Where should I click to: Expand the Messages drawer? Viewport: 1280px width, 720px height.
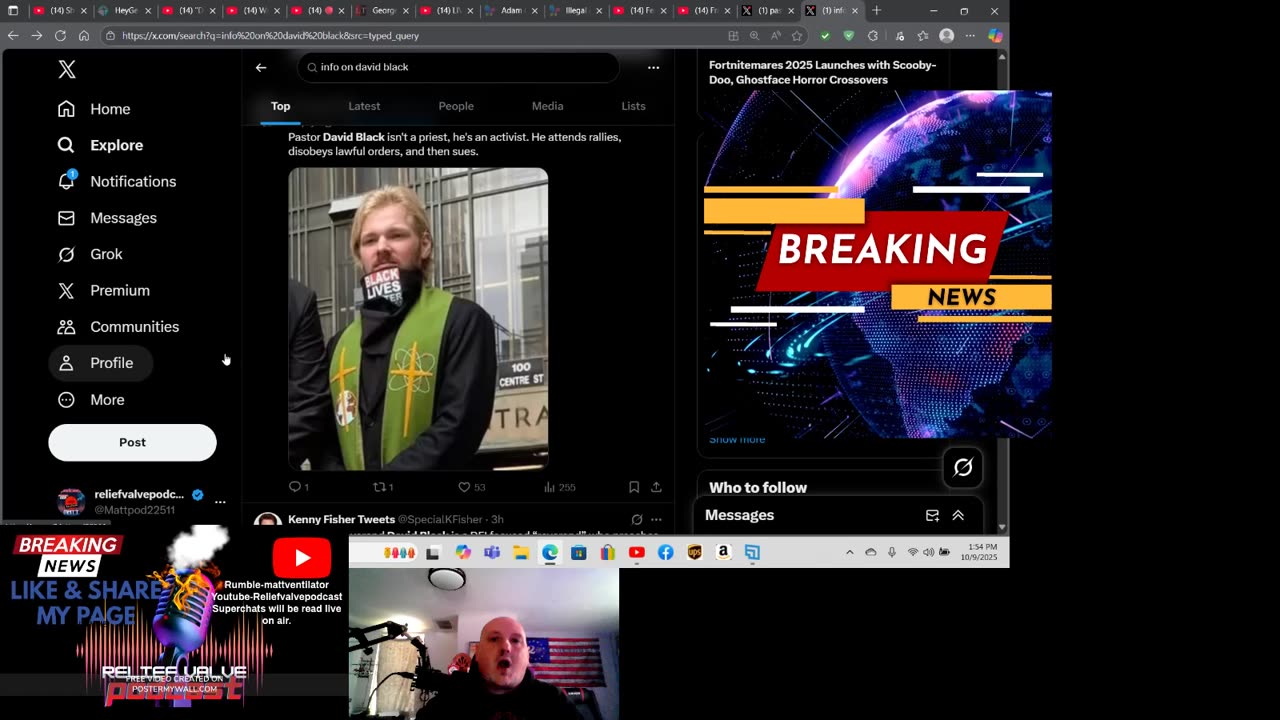[x=958, y=516]
